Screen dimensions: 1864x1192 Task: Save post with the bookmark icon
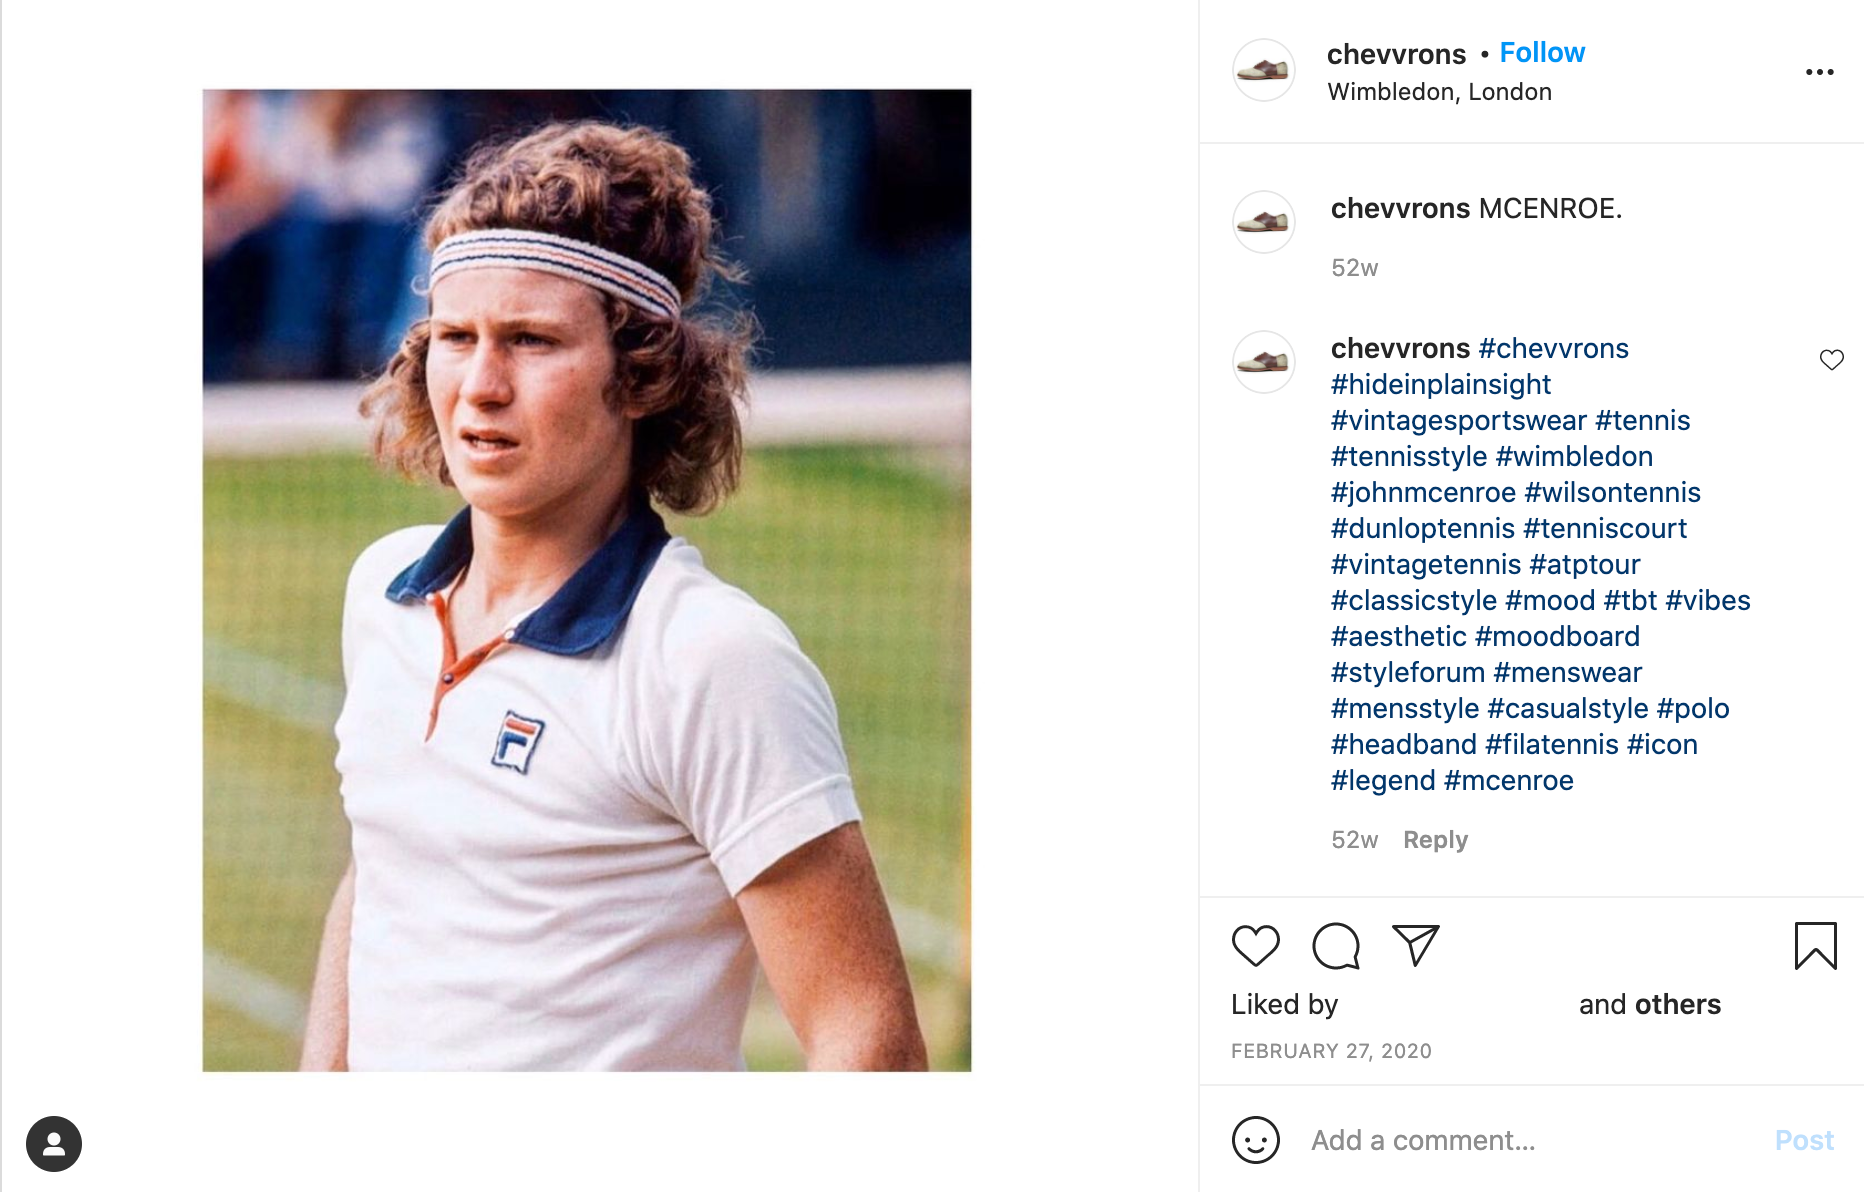(1815, 945)
